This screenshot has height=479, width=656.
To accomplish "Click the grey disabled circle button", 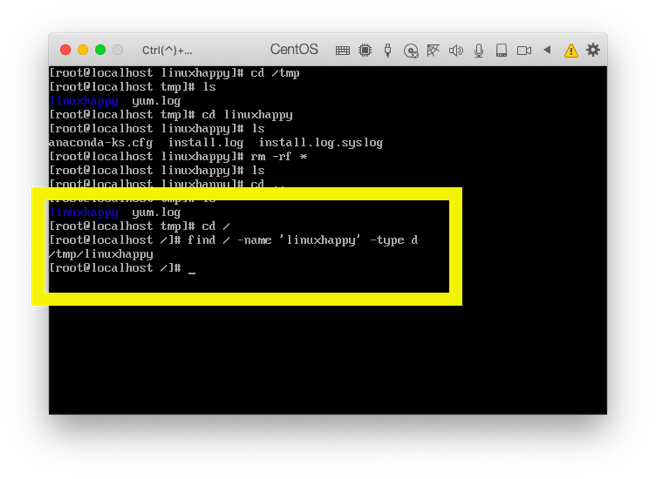I will pyautogui.click(x=118, y=50).
